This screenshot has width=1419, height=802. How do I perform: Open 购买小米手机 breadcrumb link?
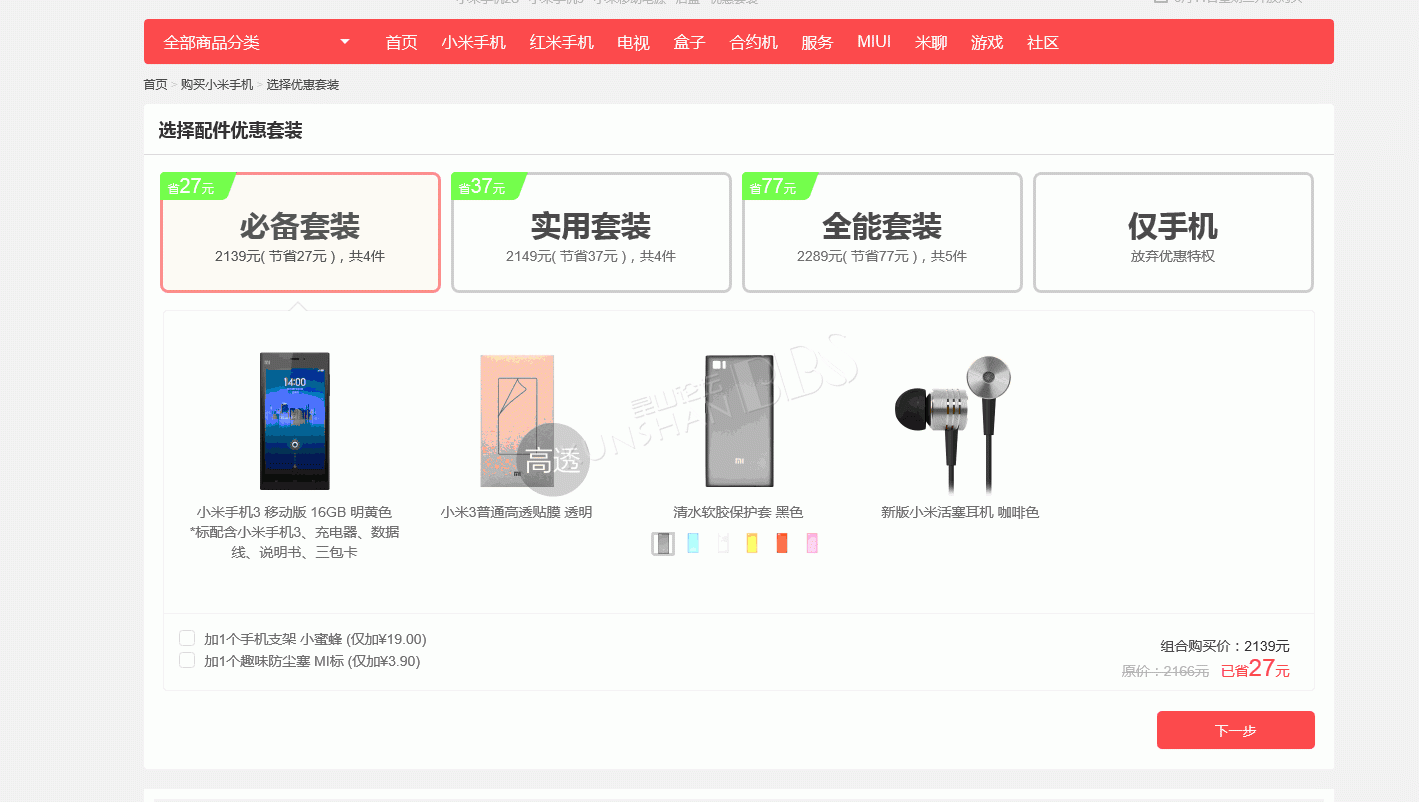tap(217, 85)
